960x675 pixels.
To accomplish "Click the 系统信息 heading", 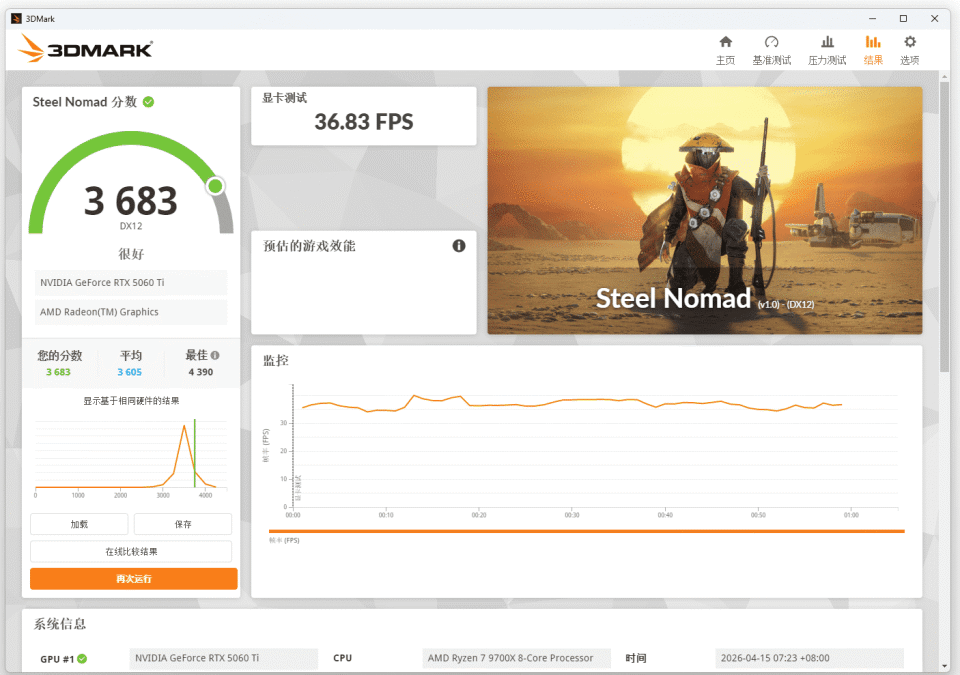I will click(x=59, y=624).
